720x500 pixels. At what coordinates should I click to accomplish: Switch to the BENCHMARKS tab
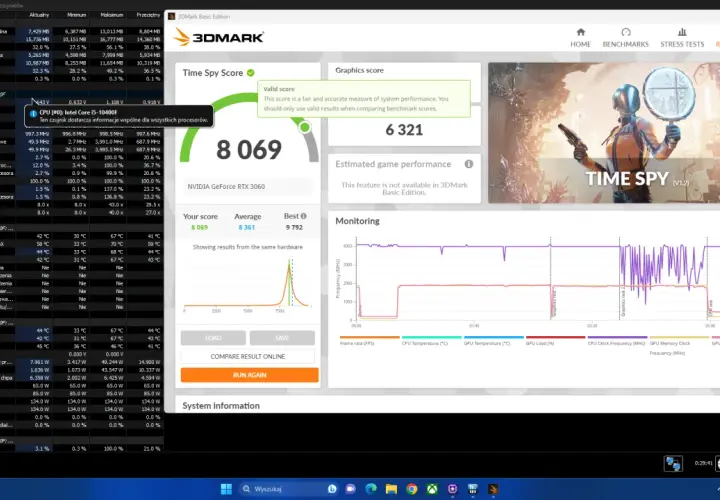pos(625,38)
